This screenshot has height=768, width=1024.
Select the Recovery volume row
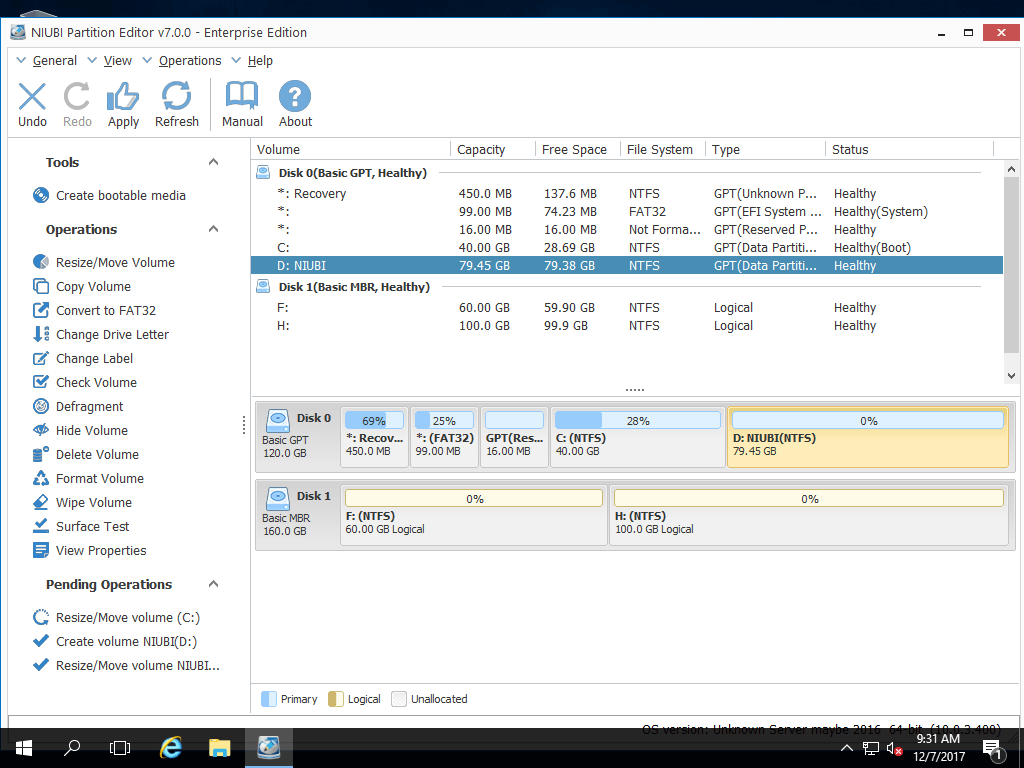[x=627, y=194]
